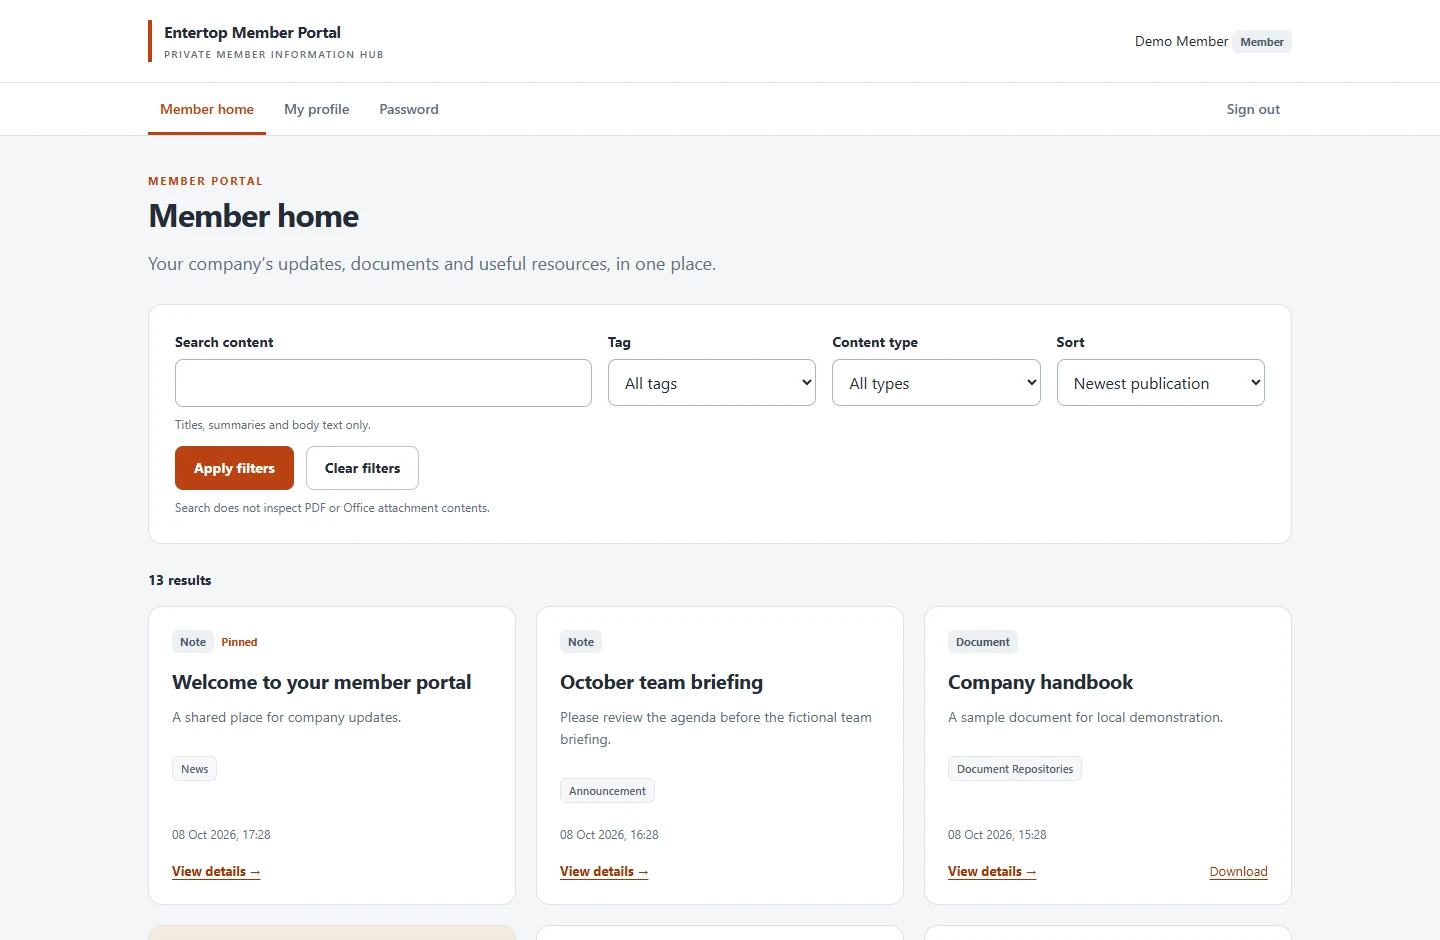Go to the Member home tab
Image resolution: width=1440 pixels, height=940 pixels.
207,109
